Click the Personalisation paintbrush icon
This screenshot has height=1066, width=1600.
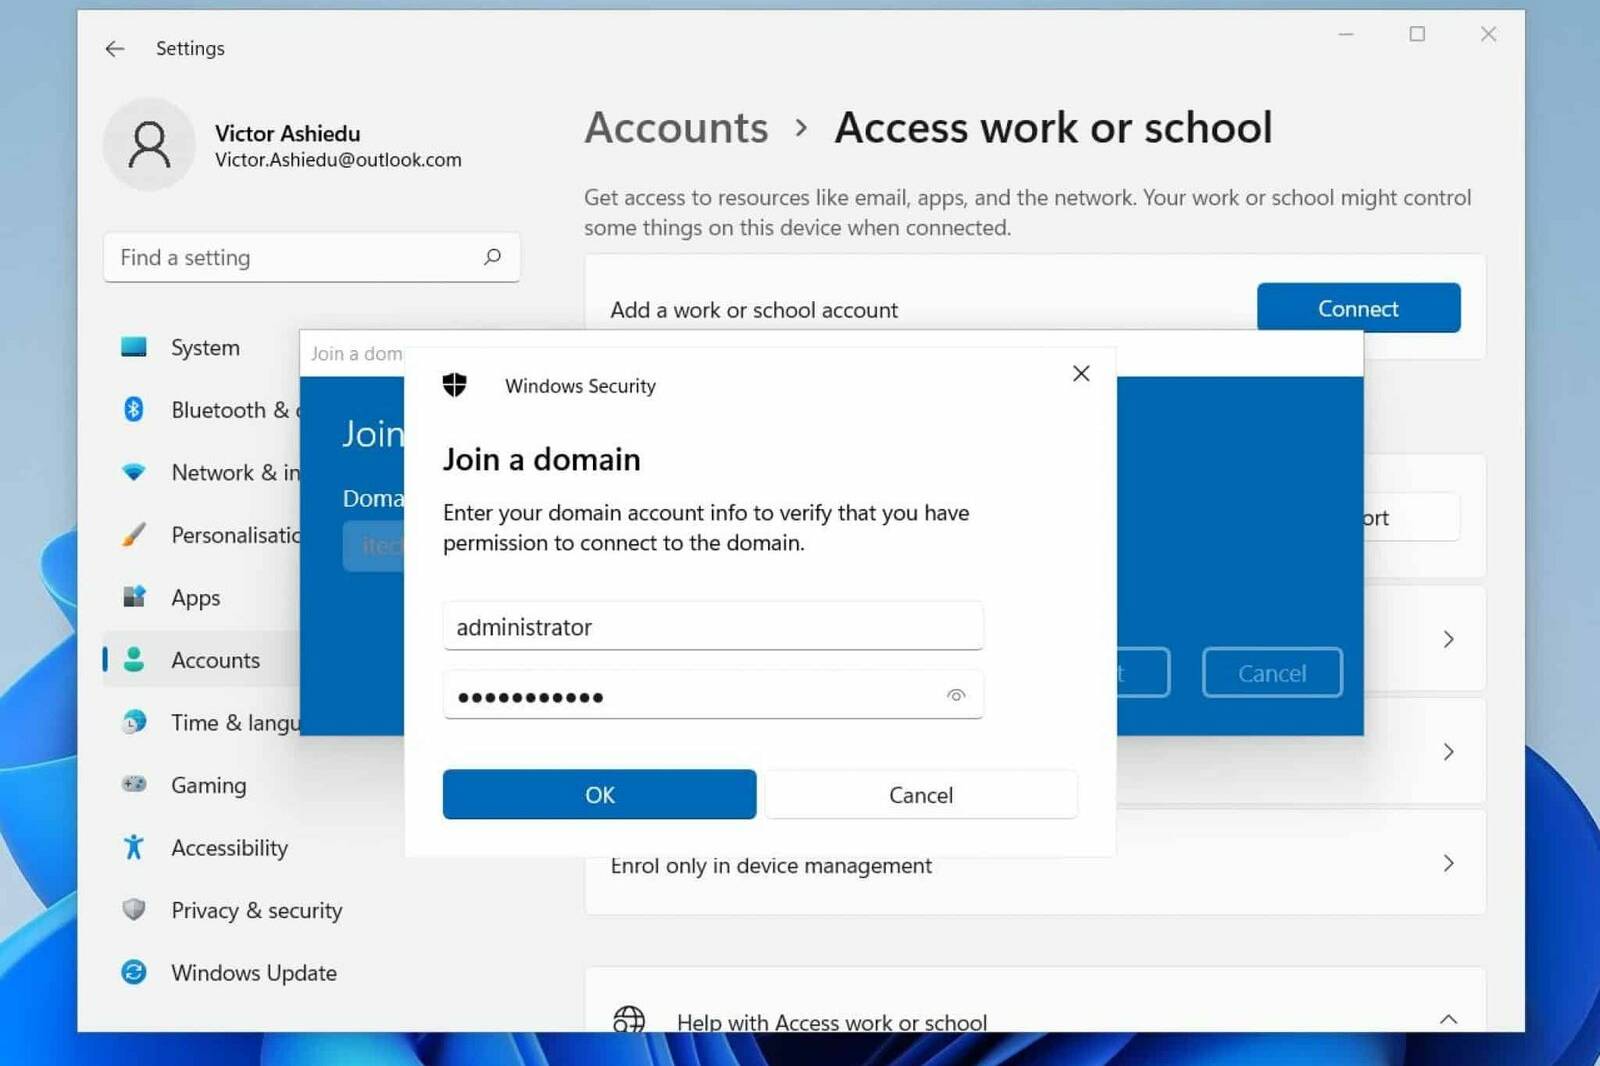[x=133, y=535]
